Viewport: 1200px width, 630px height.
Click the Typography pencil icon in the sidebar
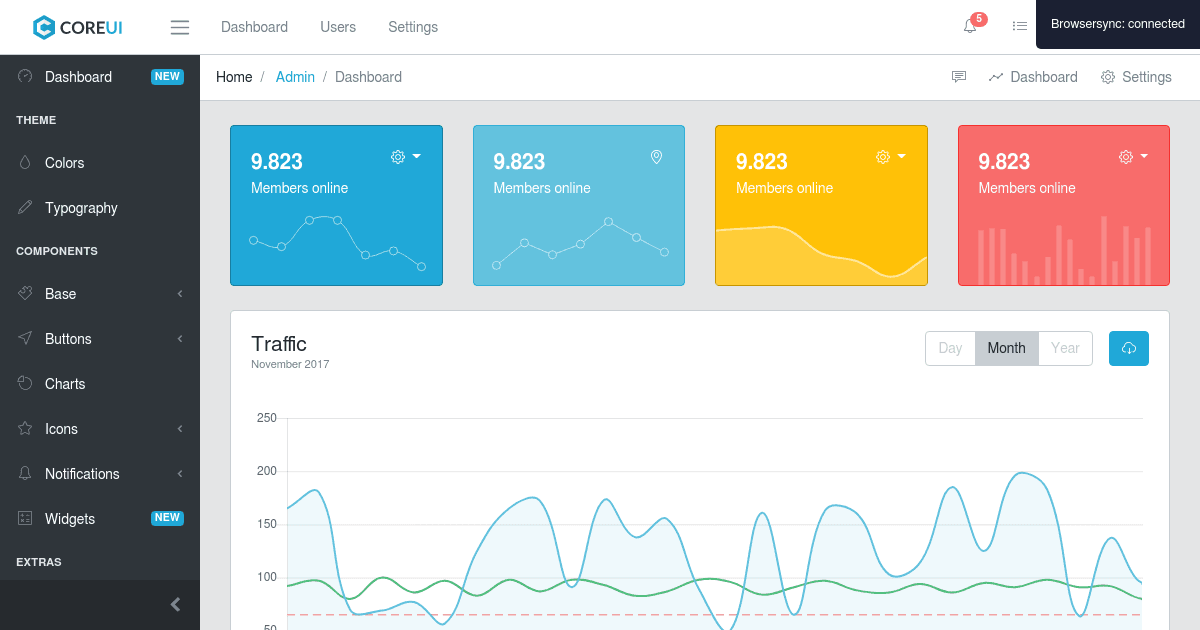[25, 208]
